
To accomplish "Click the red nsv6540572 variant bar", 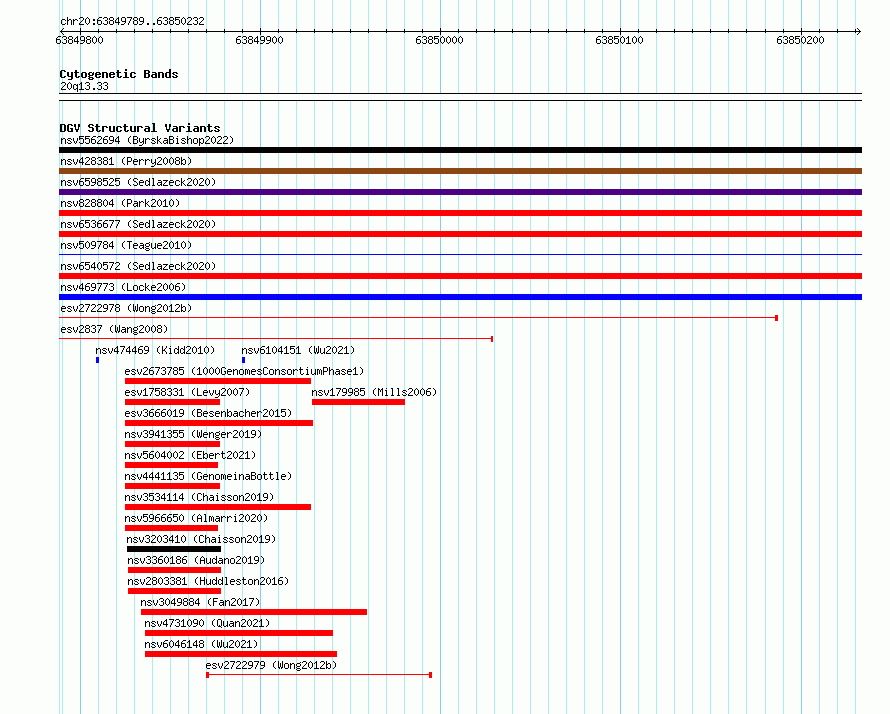I will [x=460, y=276].
